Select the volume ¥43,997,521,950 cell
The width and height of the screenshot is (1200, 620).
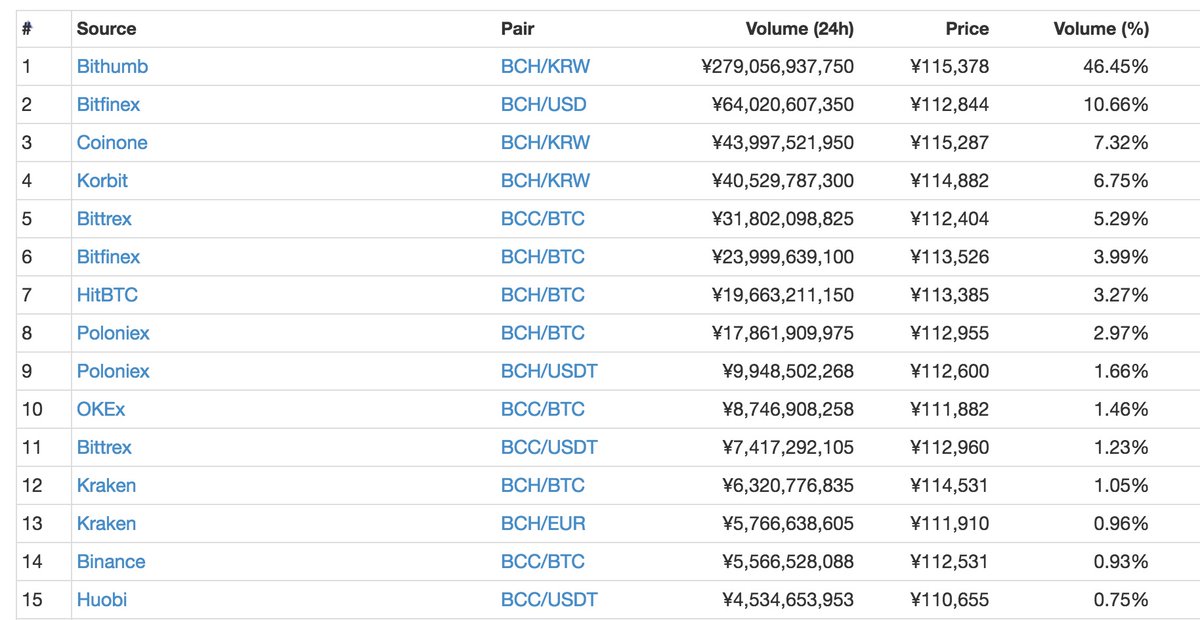tap(783, 143)
